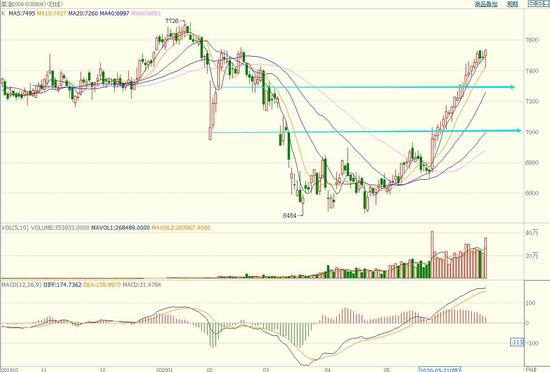Click the 40万 volume axis label
The width and height of the screenshot is (550, 372).
[x=532, y=233]
